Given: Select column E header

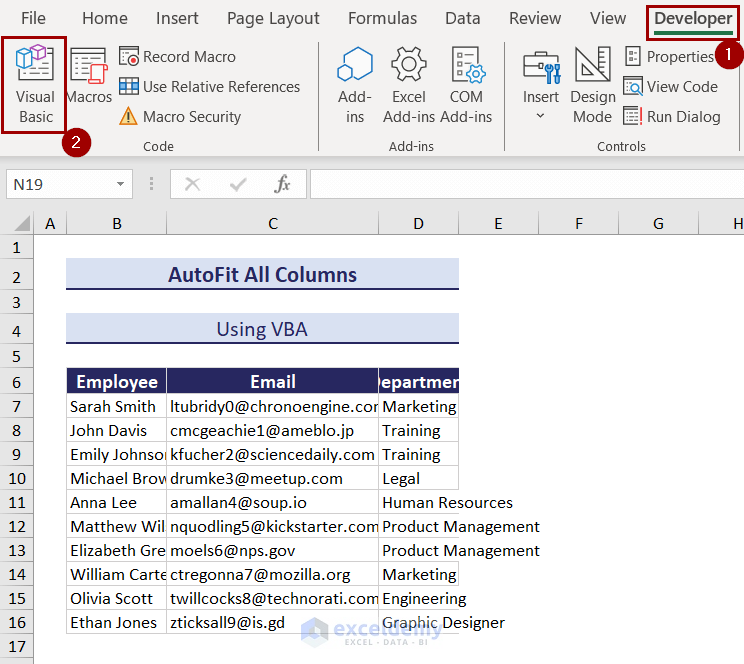Looking at the screenshot, I should 498,224.
